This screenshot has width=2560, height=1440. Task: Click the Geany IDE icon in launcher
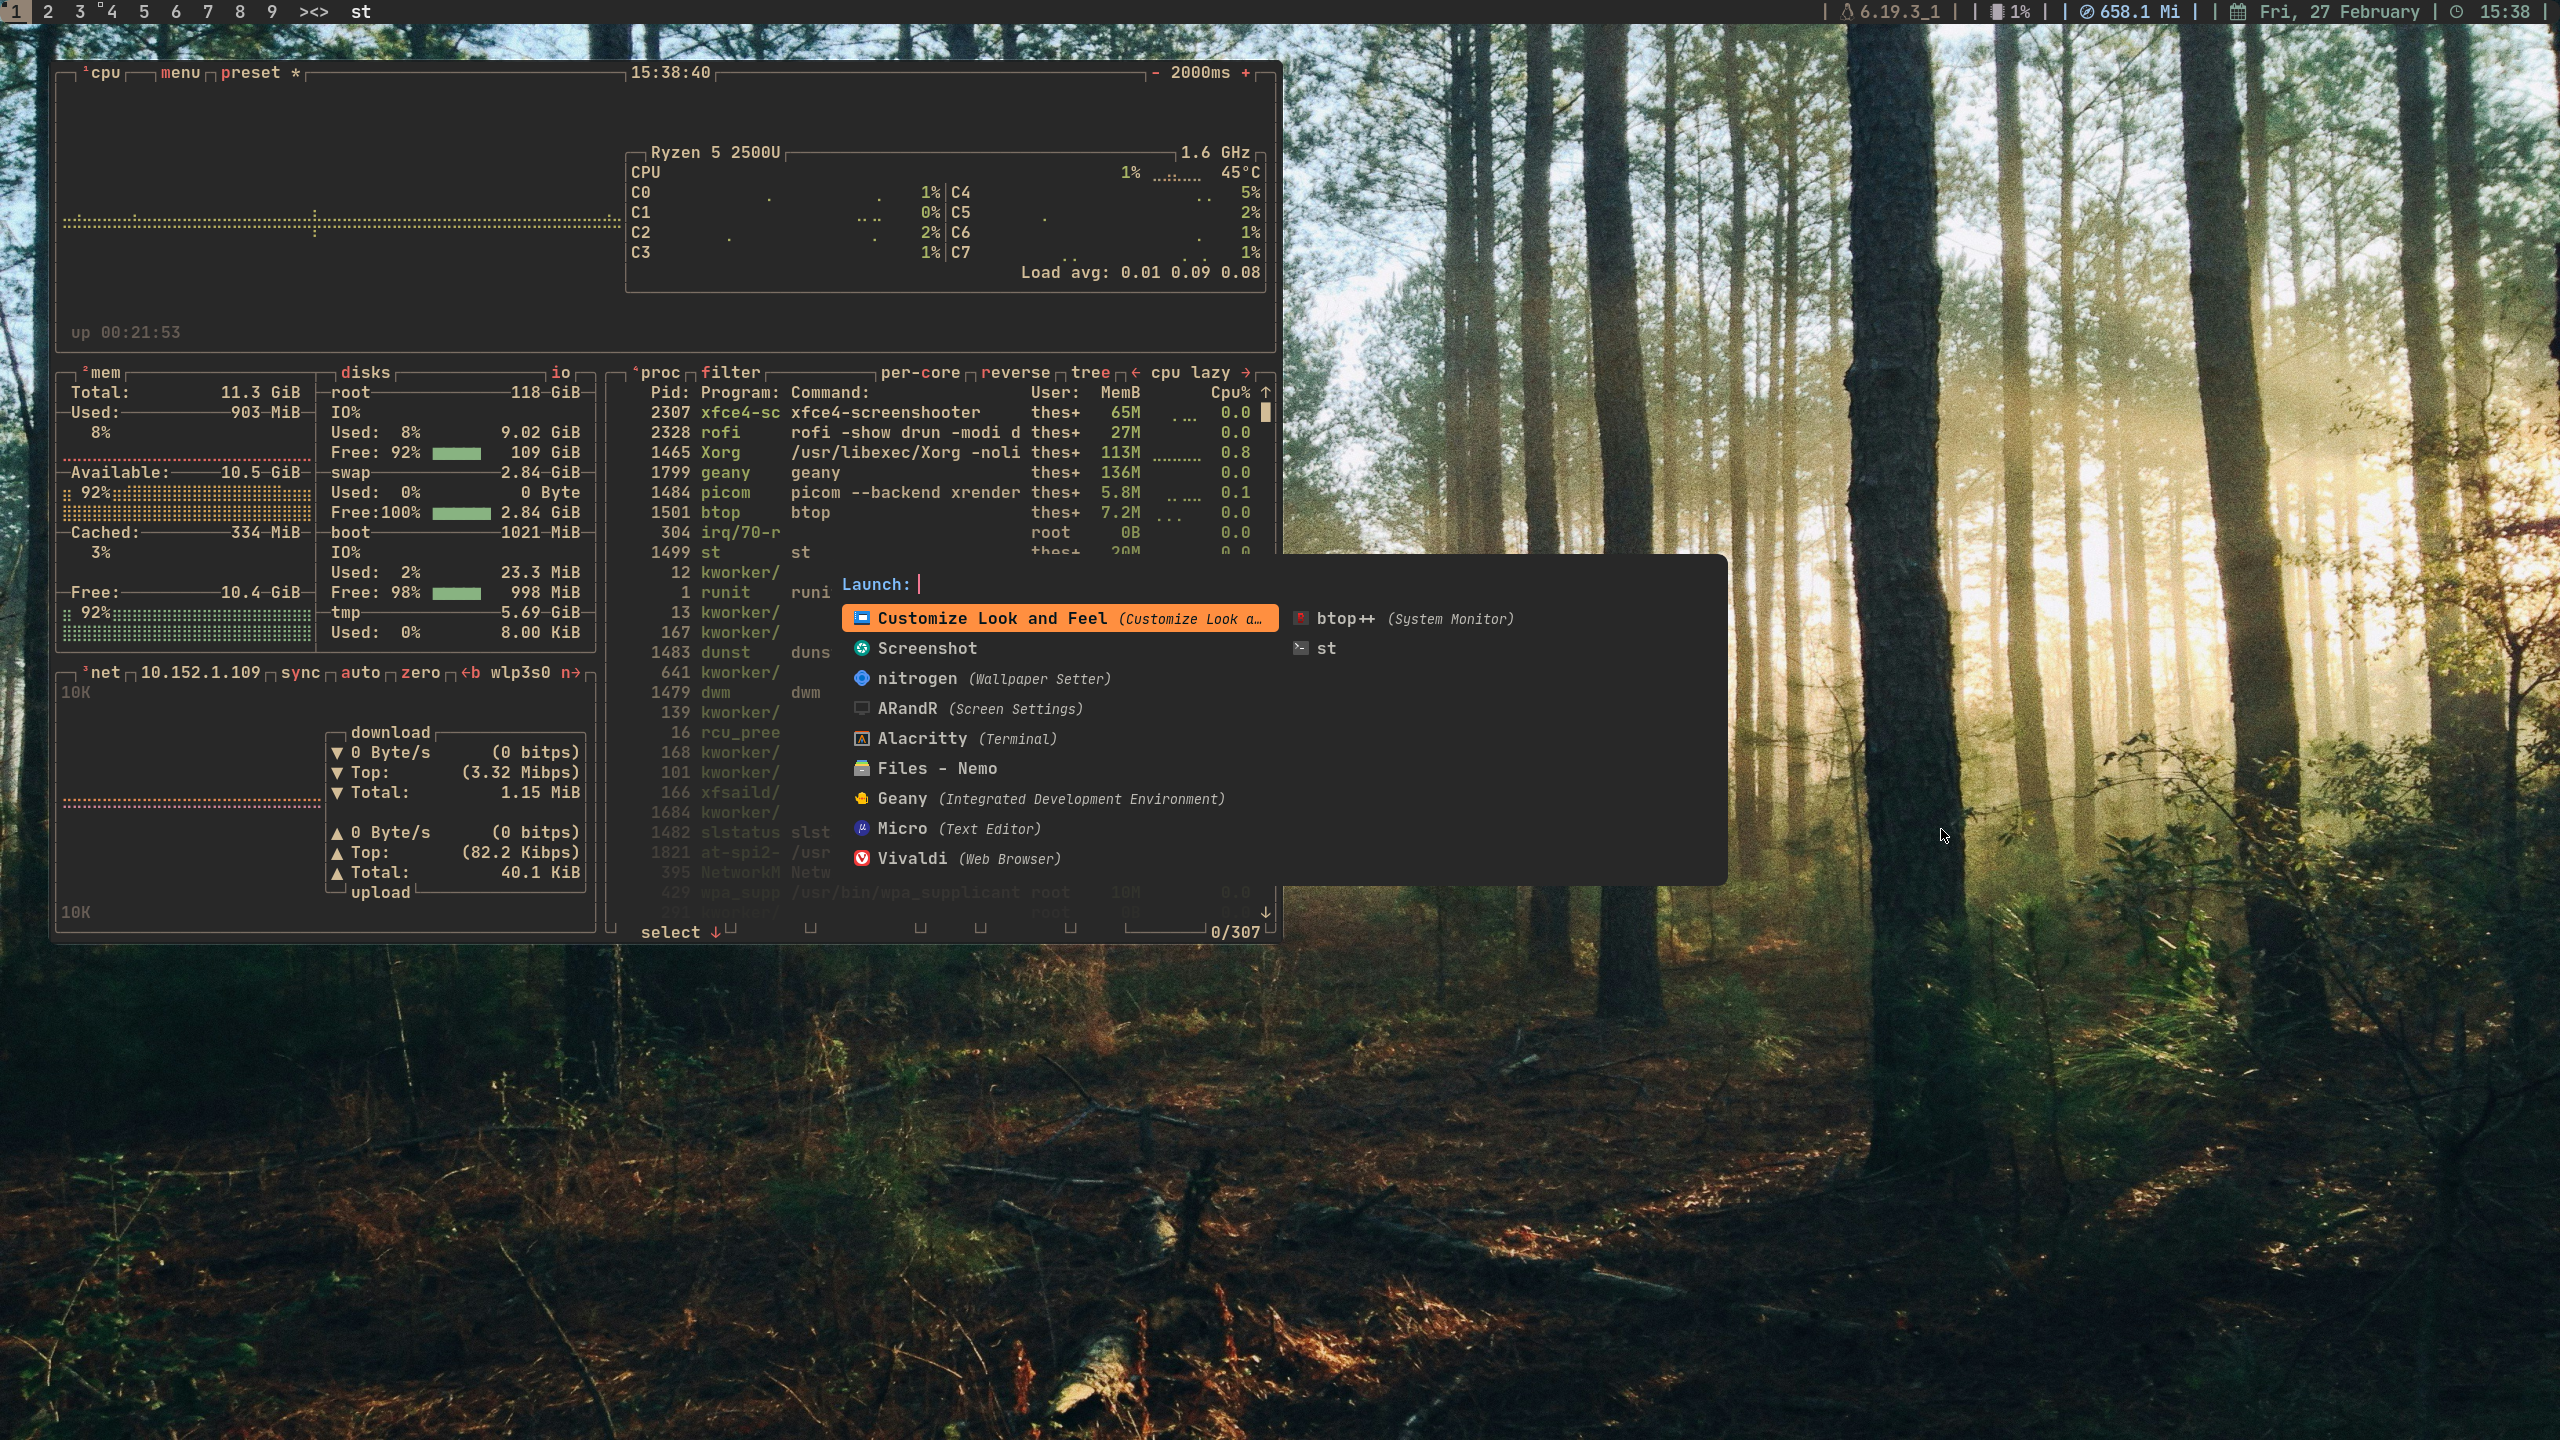click(861, 798)
